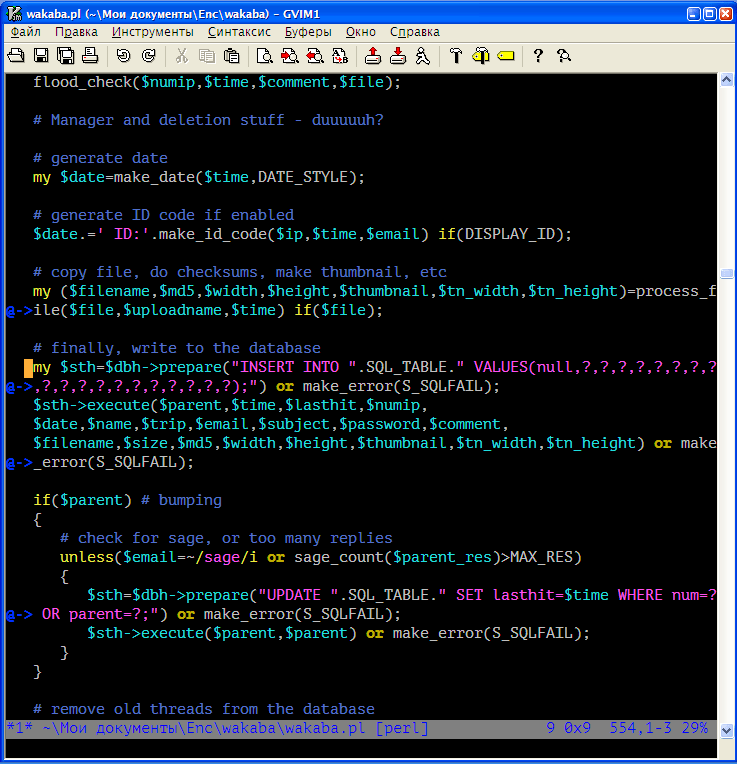Click the Find Next icon
This screenshot has width=737, height=764.
pos(289,56)
